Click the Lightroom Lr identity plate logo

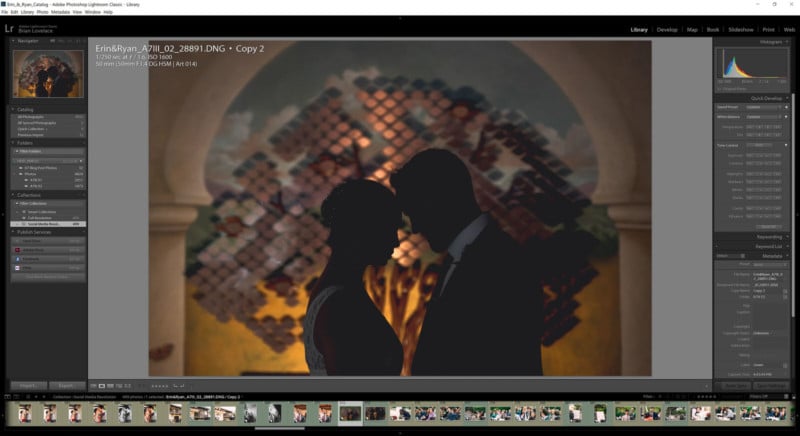click(9, 29)
